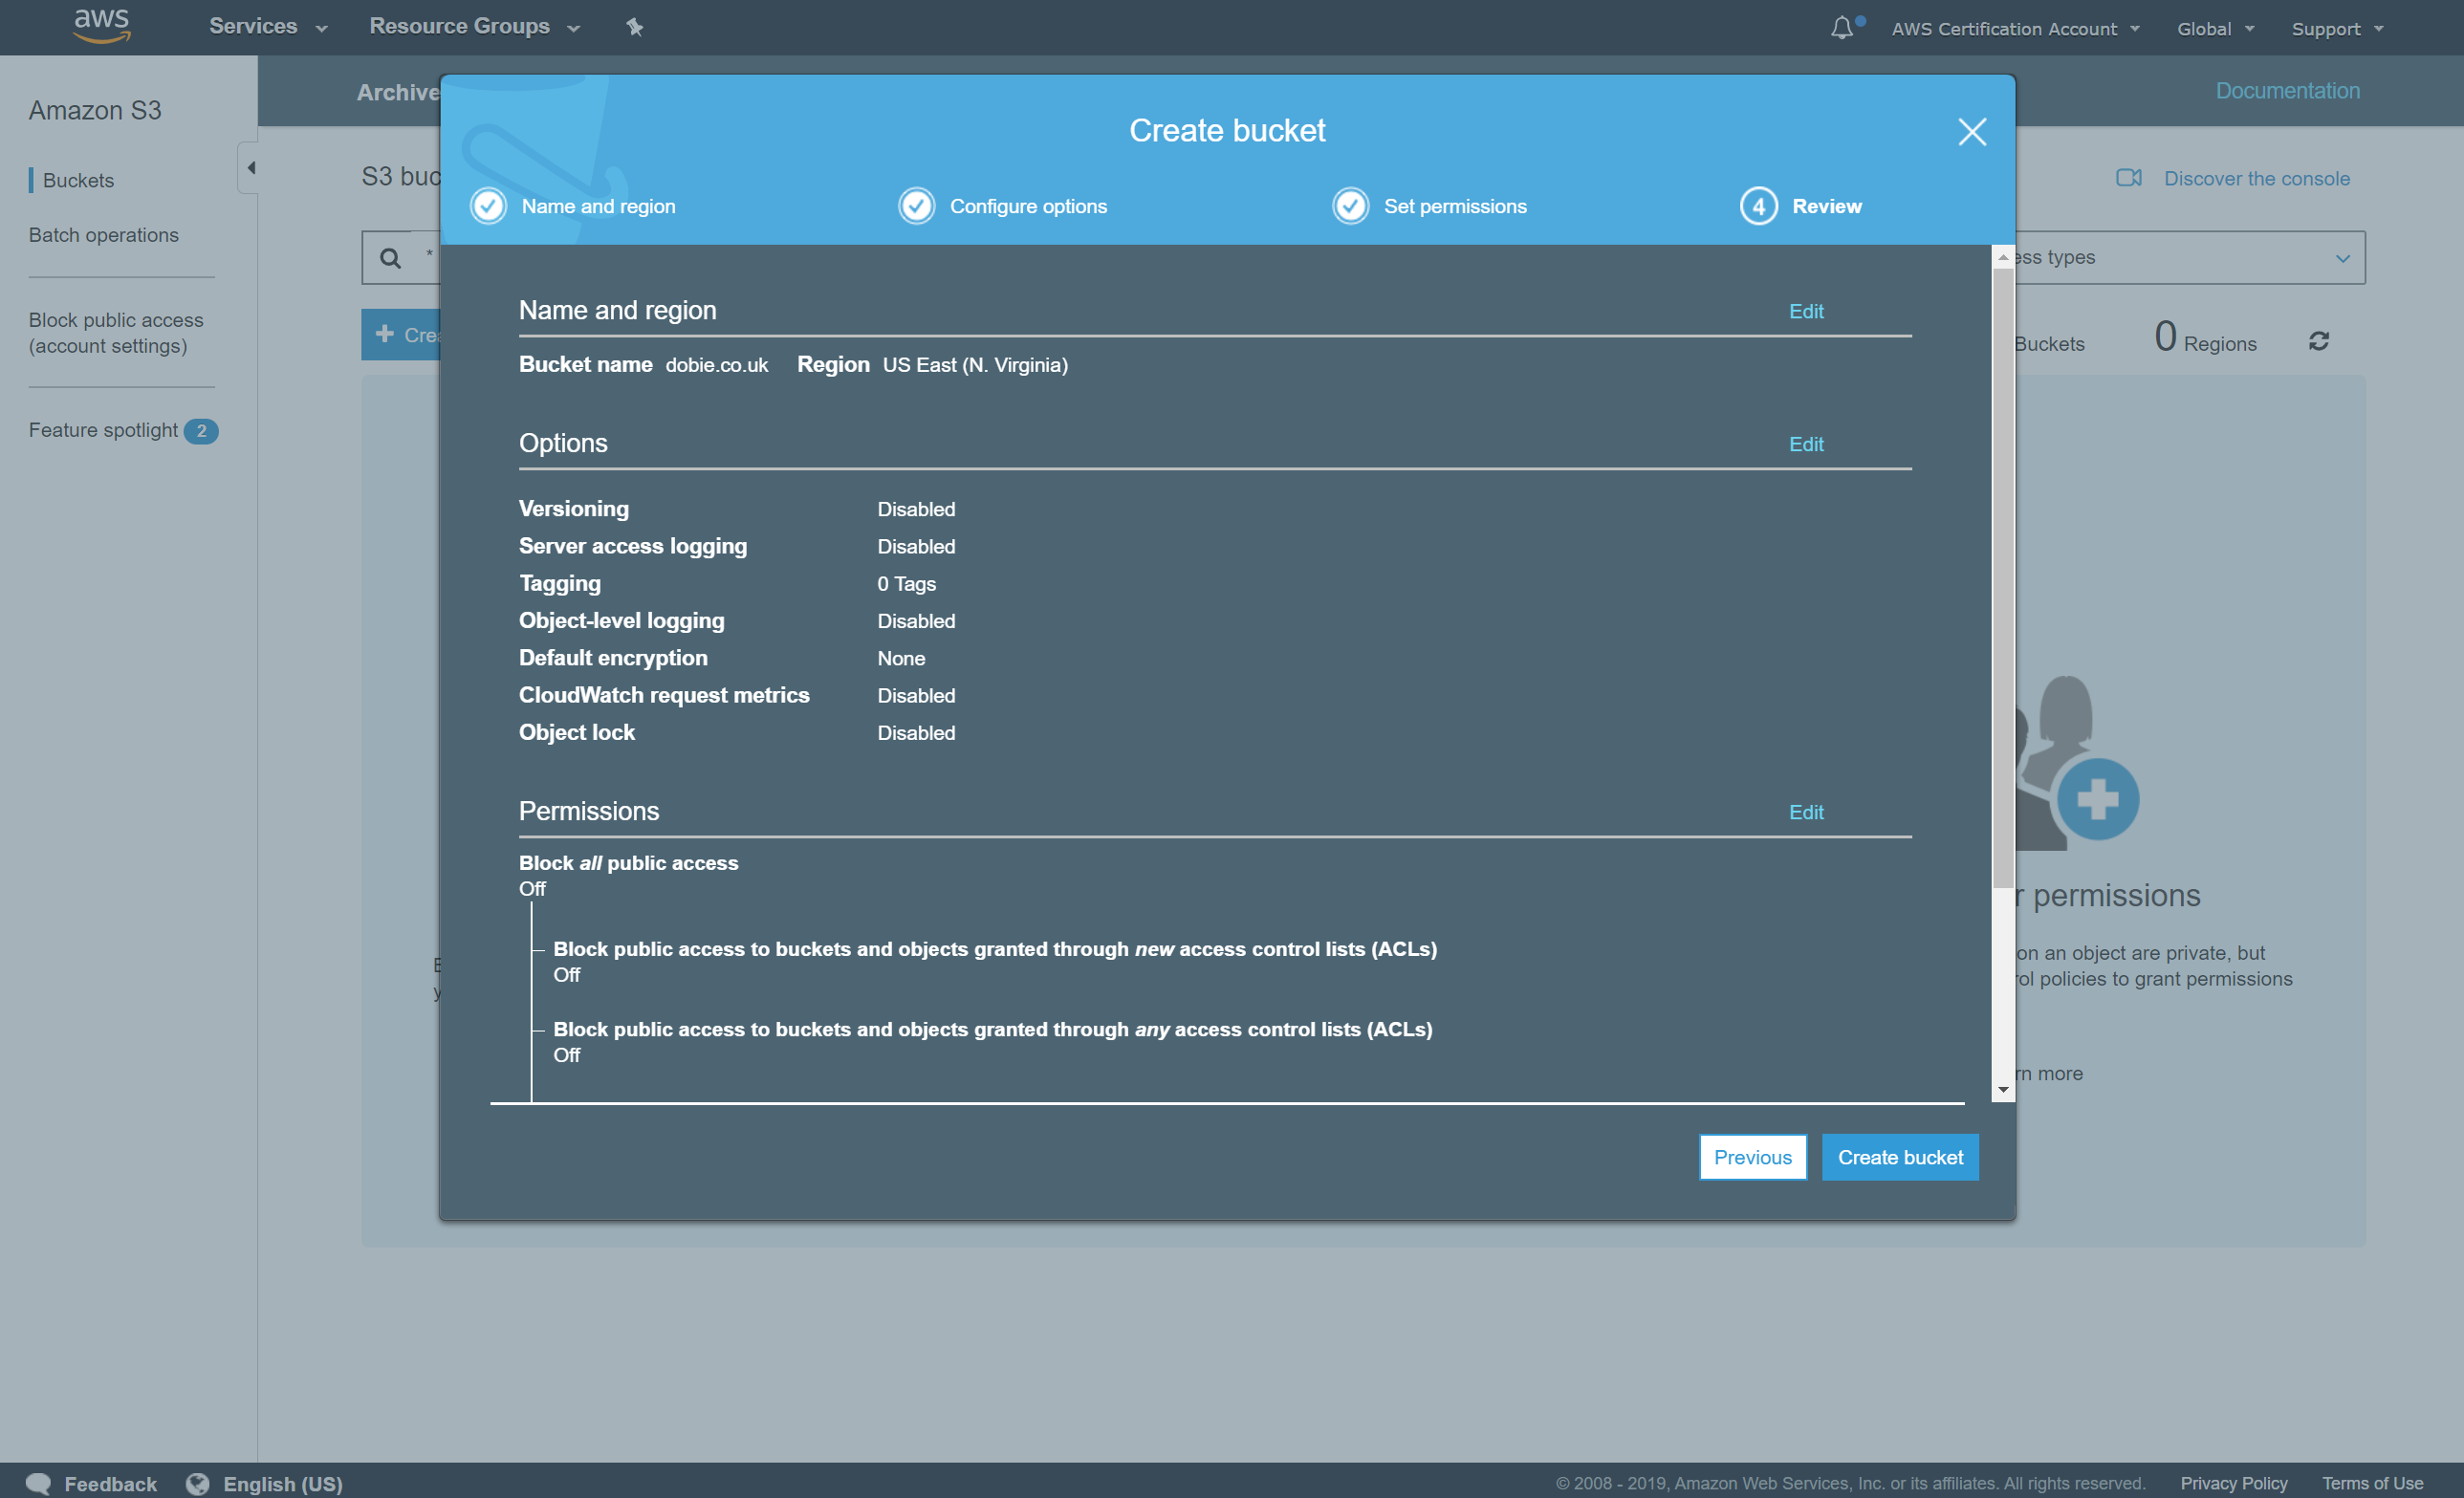Open Buckets in the sidebar
This screenshot has width=2464, height=1498.
tap(78, 180)
